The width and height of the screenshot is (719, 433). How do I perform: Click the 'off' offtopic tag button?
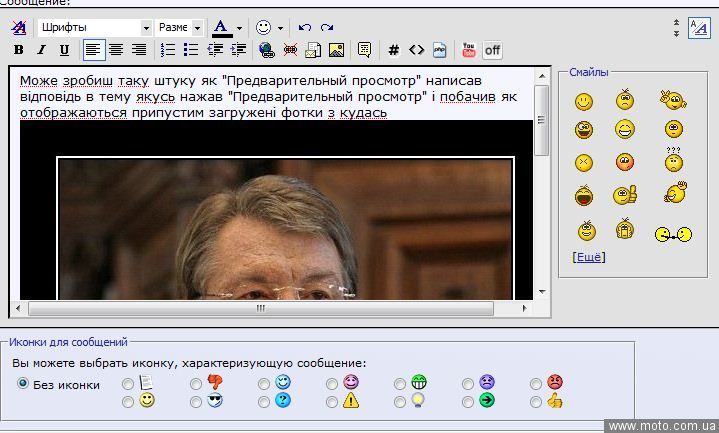coord(492,50)
